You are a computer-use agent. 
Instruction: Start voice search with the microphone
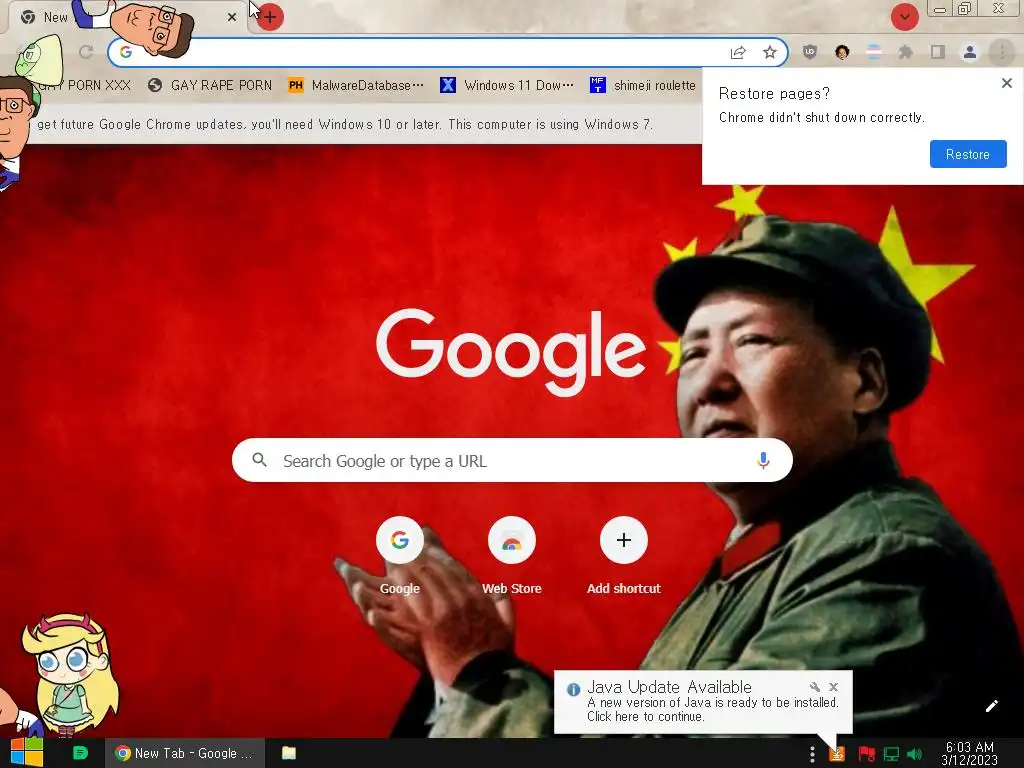tap(763, 460)
